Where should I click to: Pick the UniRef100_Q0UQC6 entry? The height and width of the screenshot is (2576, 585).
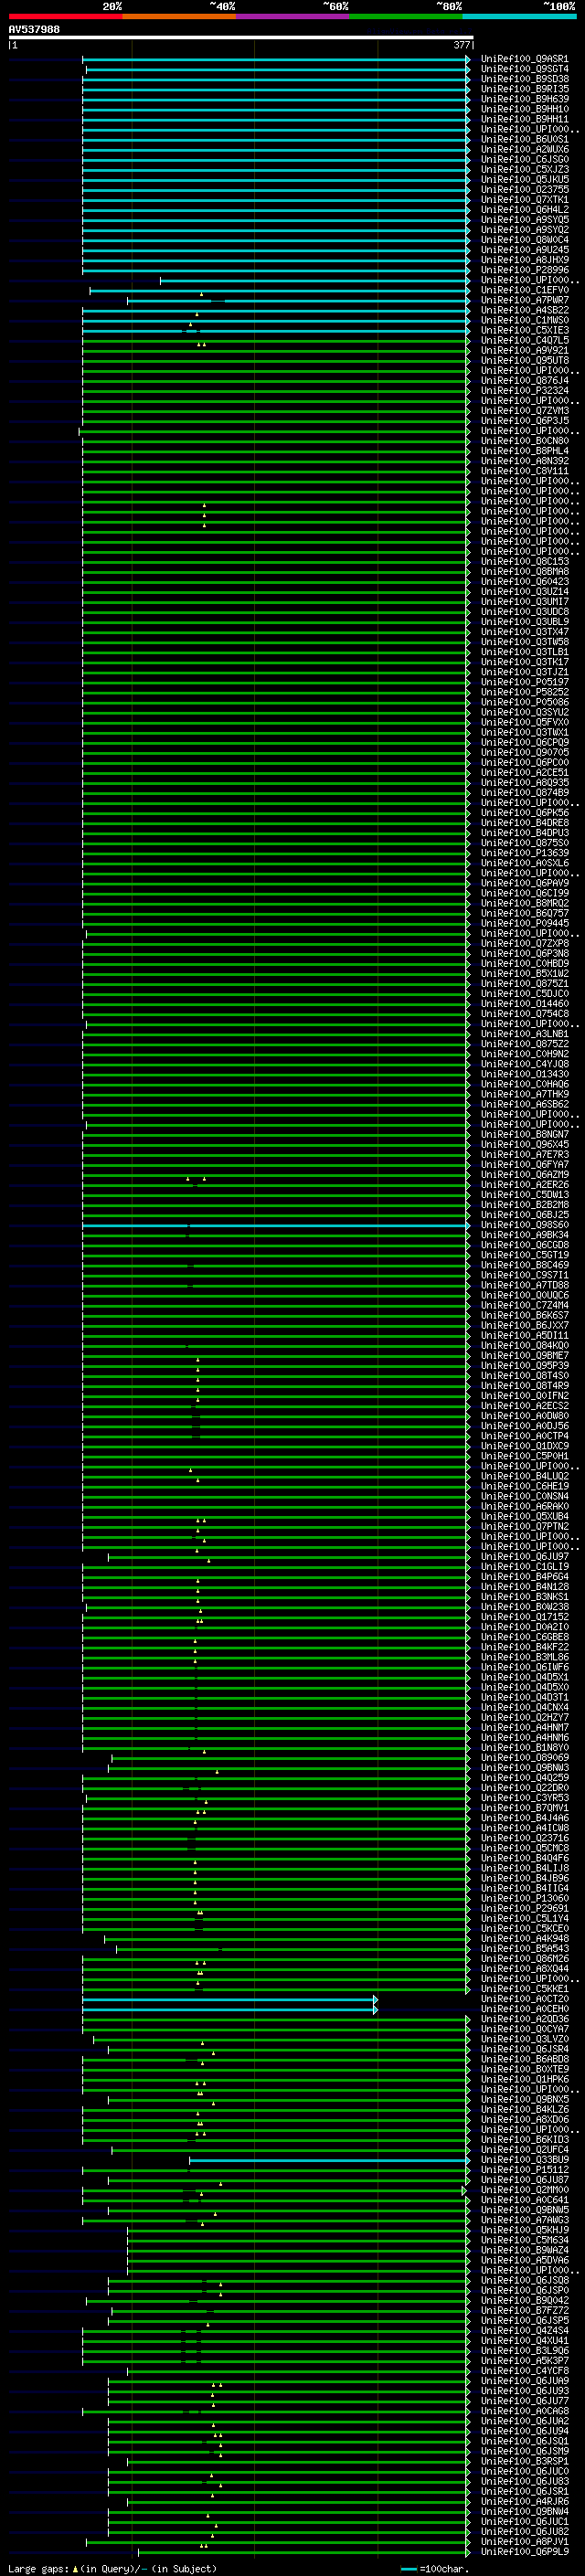pos(525,1295)
